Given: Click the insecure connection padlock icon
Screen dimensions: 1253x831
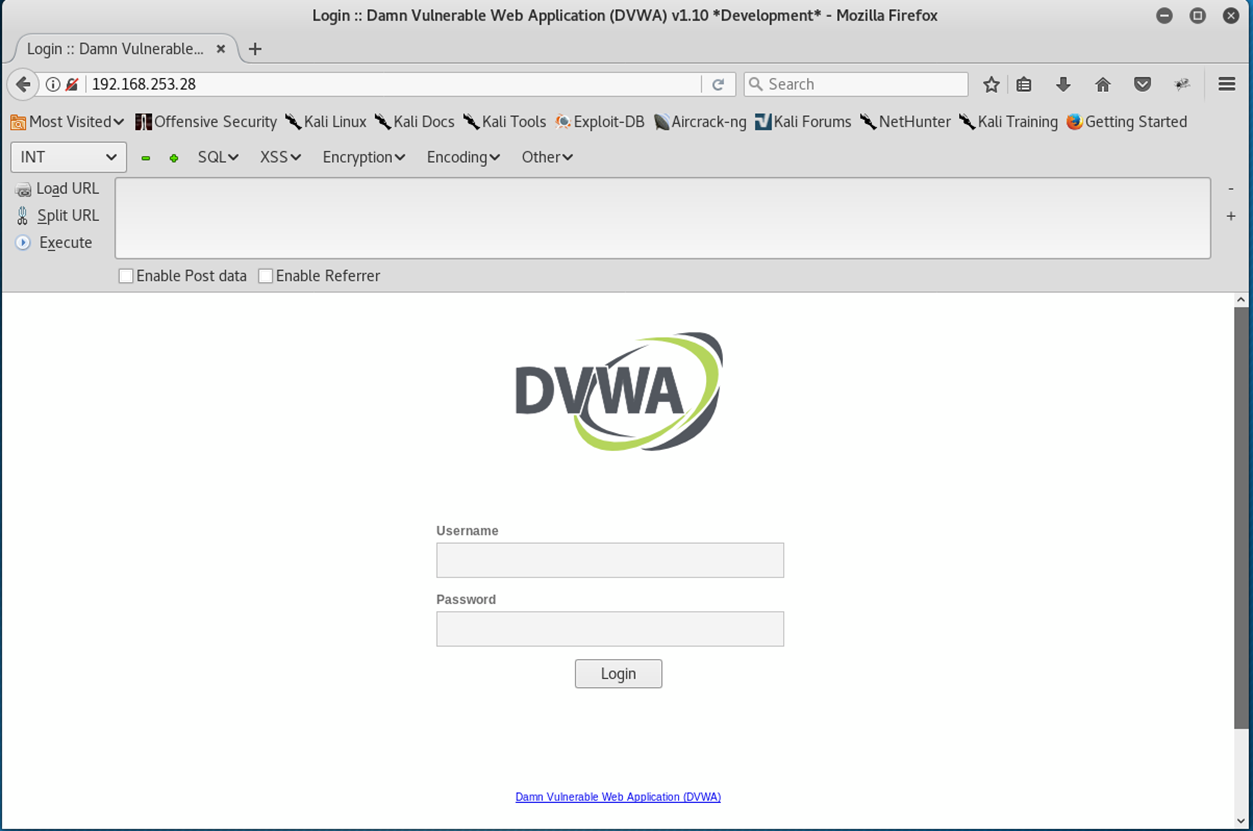Looking at the screenshot, I should [71, 85].
